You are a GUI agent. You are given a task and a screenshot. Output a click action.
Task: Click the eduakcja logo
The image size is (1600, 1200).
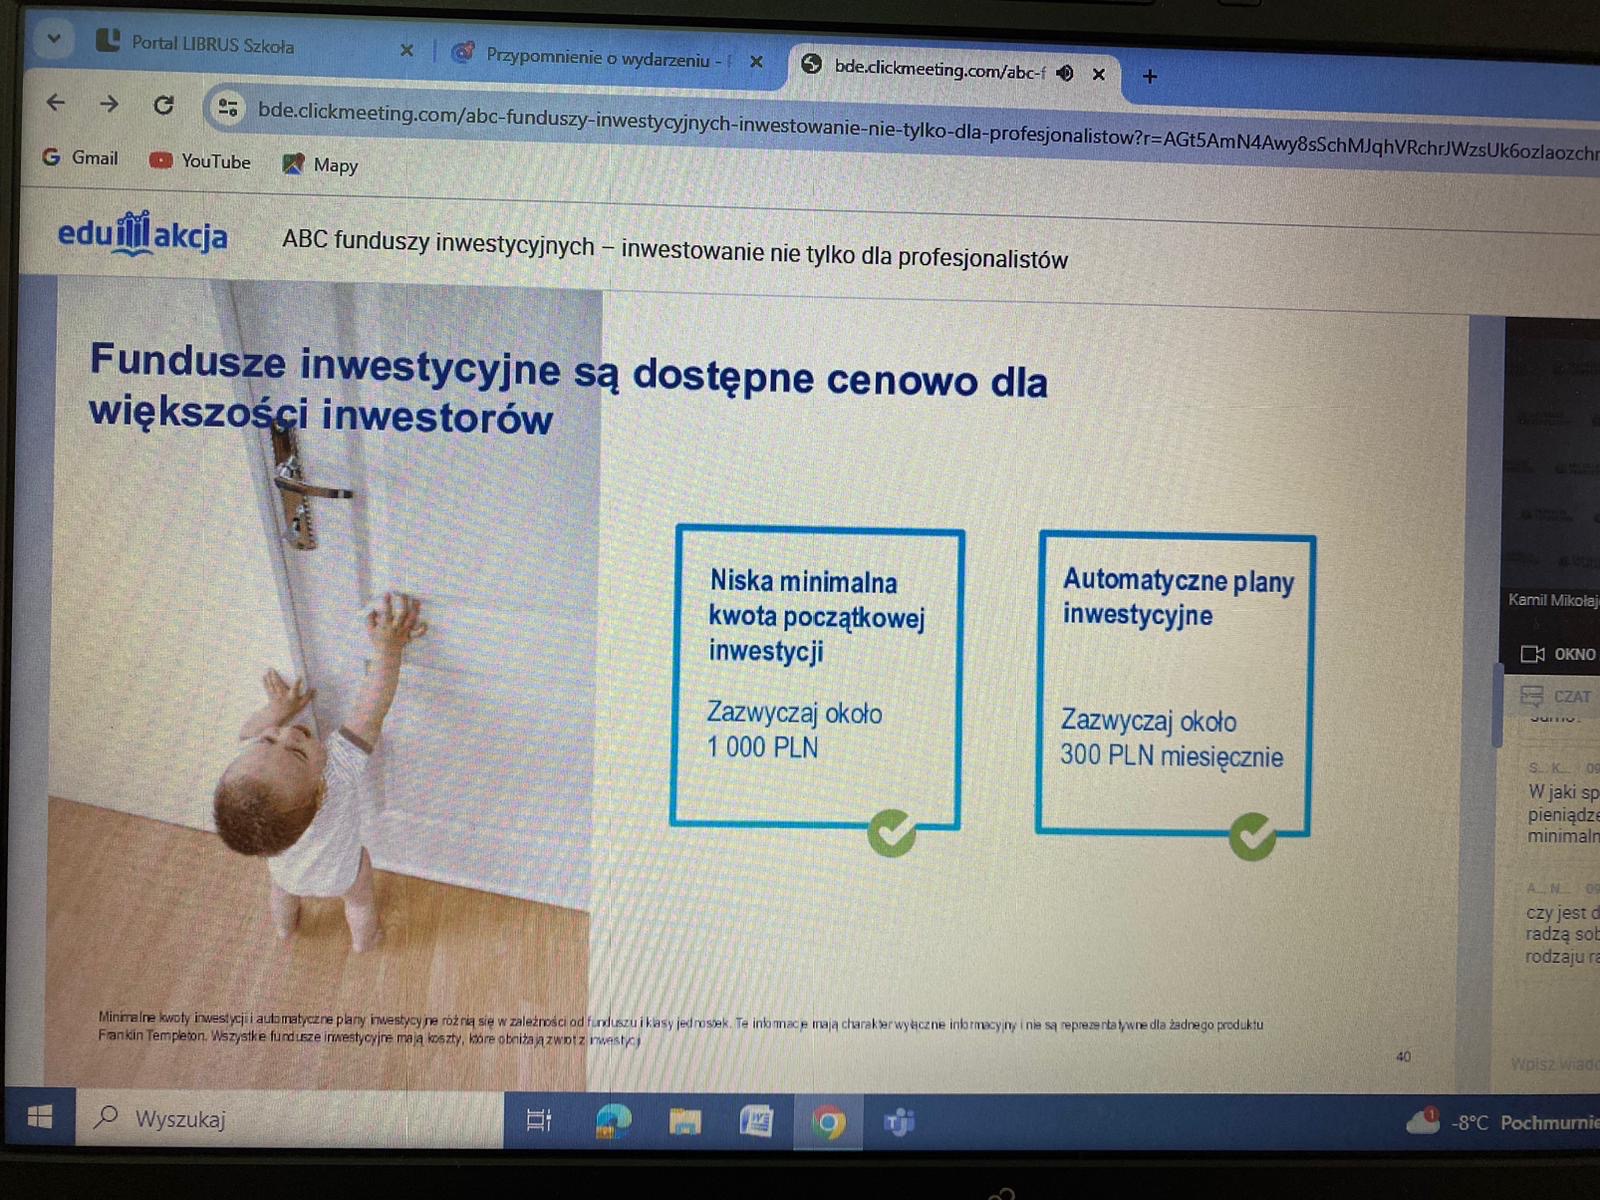coord(143,234)
